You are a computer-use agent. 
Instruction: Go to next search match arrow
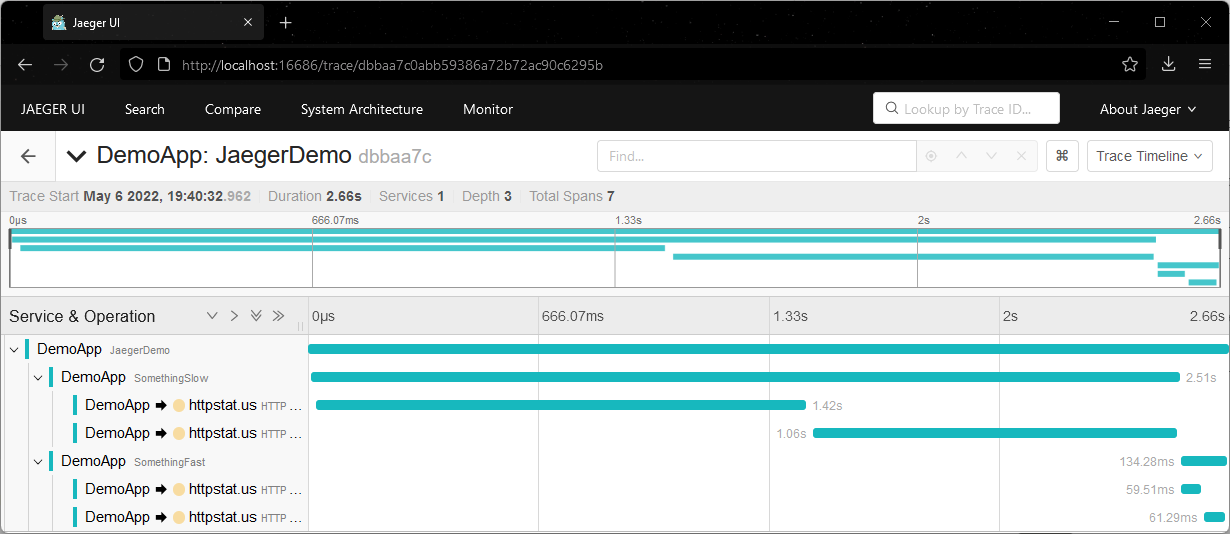991,156
